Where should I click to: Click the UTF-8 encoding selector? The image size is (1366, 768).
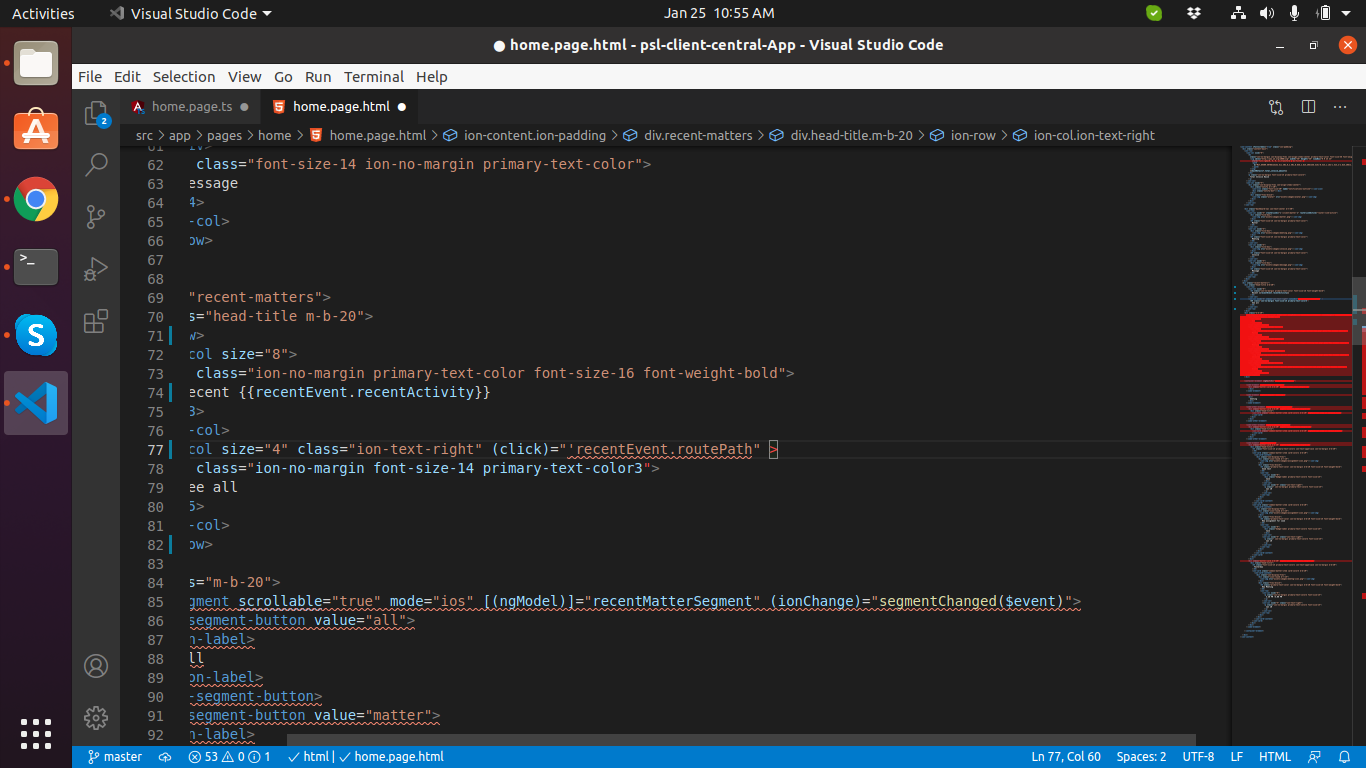pyautogui.click(x=1198, y=757)
